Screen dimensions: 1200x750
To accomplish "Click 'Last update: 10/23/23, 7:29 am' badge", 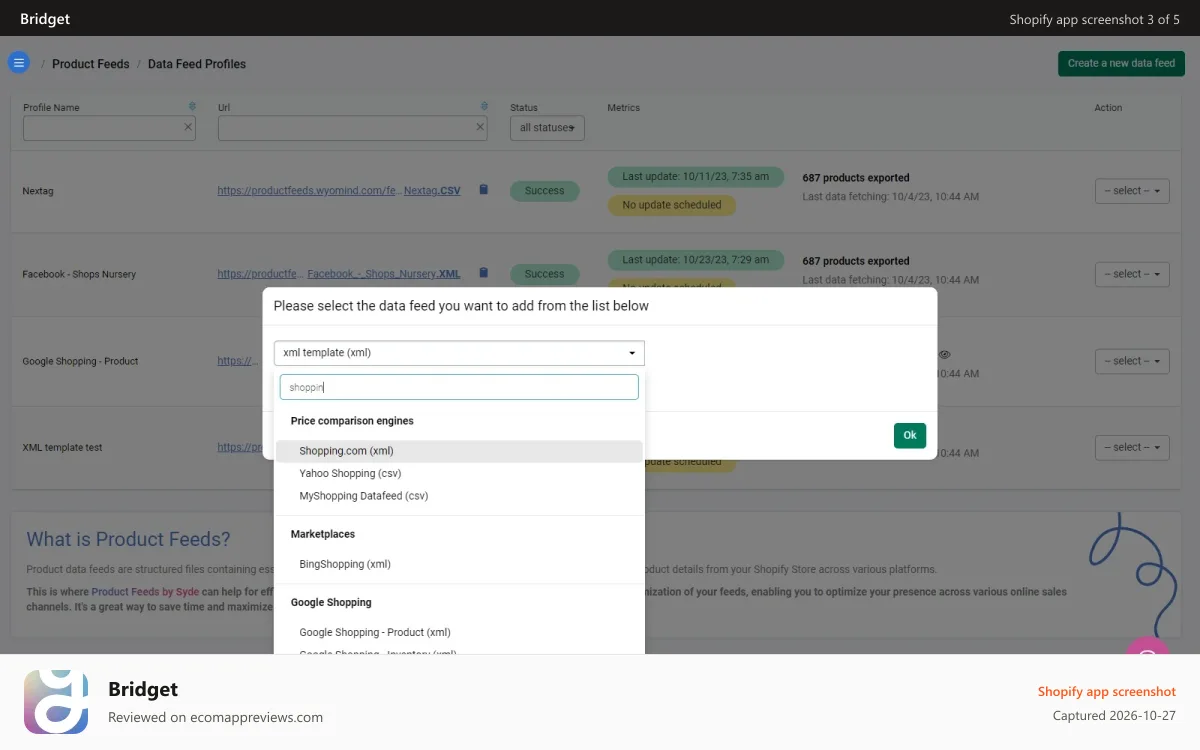I will pos(695,259).
